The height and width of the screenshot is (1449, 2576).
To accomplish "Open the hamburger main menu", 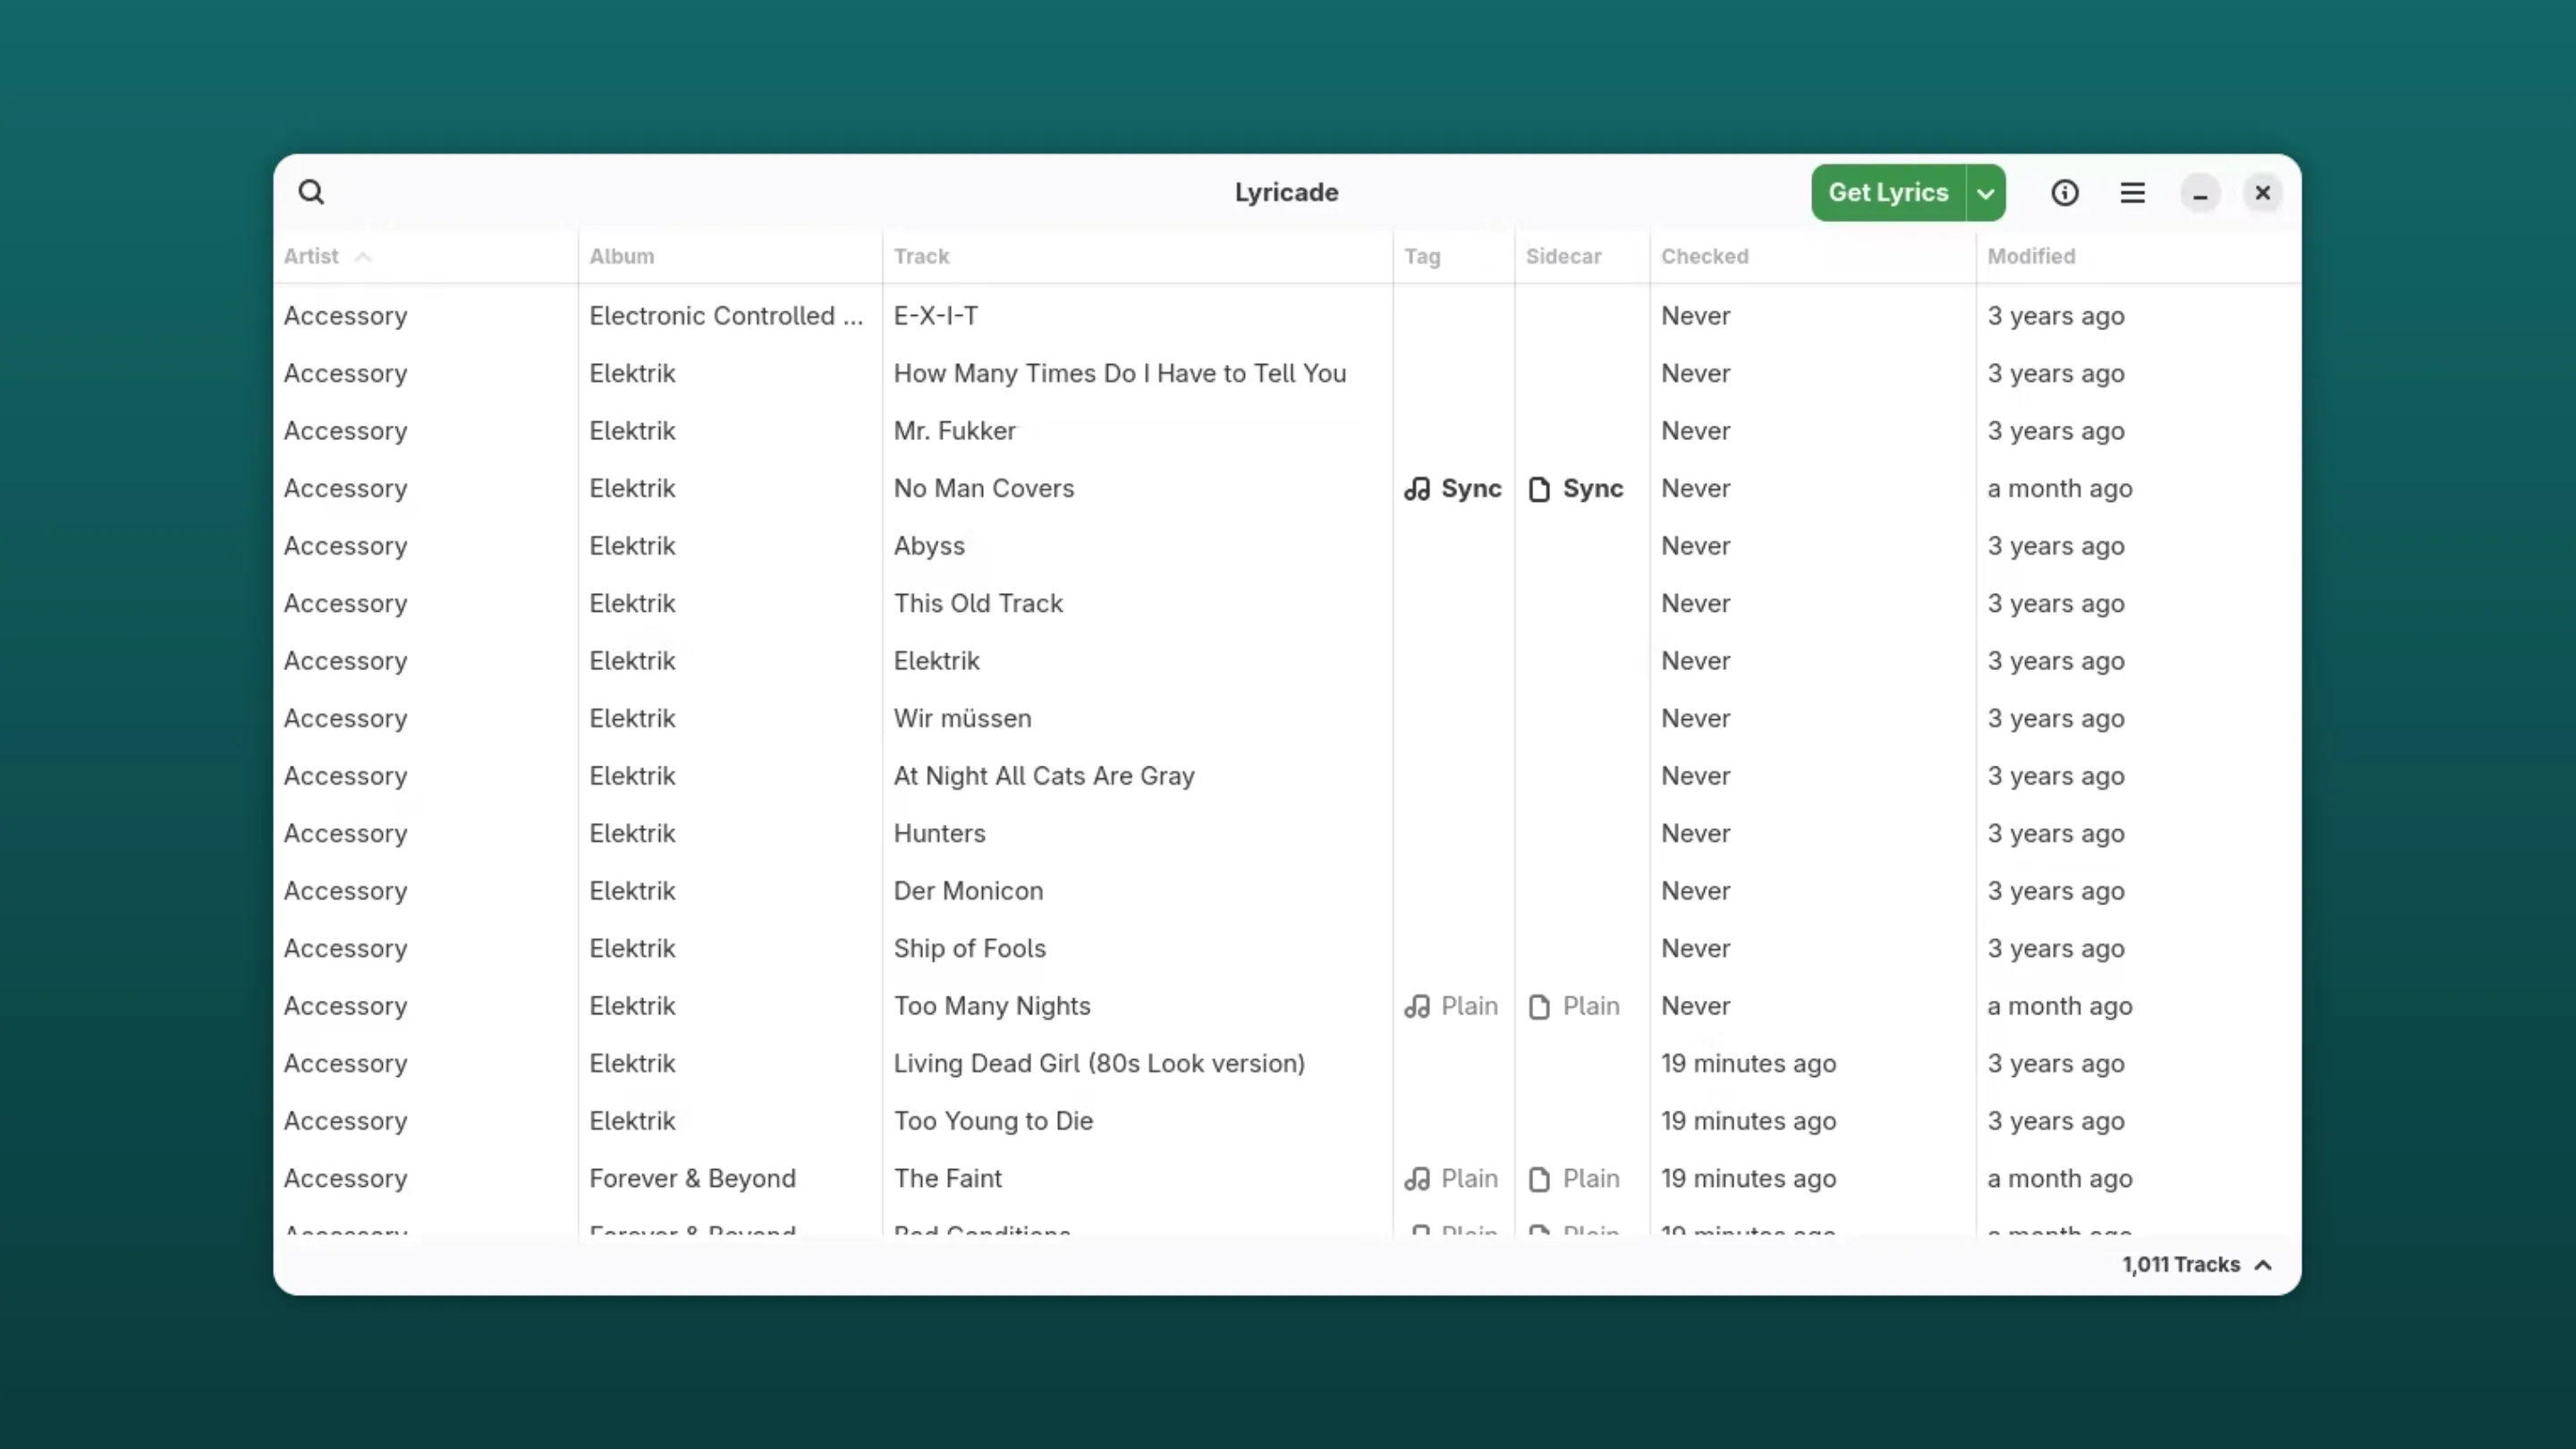I will (x=2132, y=193).
